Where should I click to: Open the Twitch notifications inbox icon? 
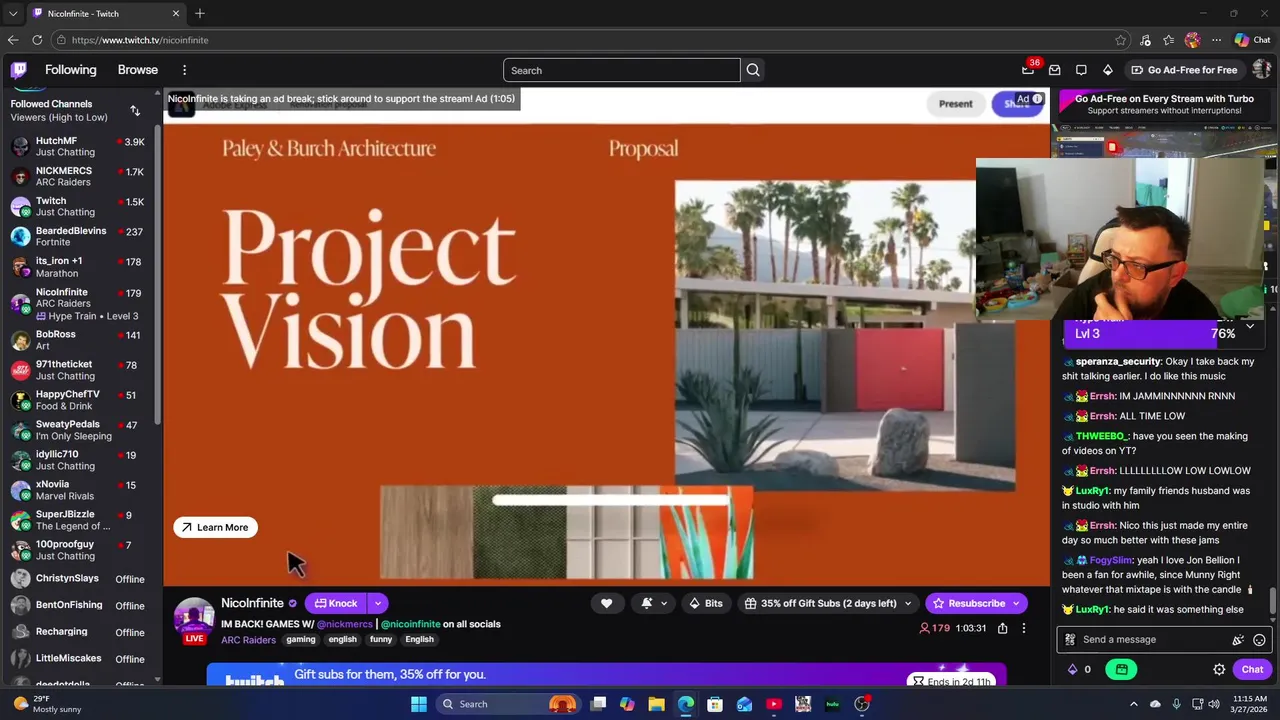[x=1054, y=70]
